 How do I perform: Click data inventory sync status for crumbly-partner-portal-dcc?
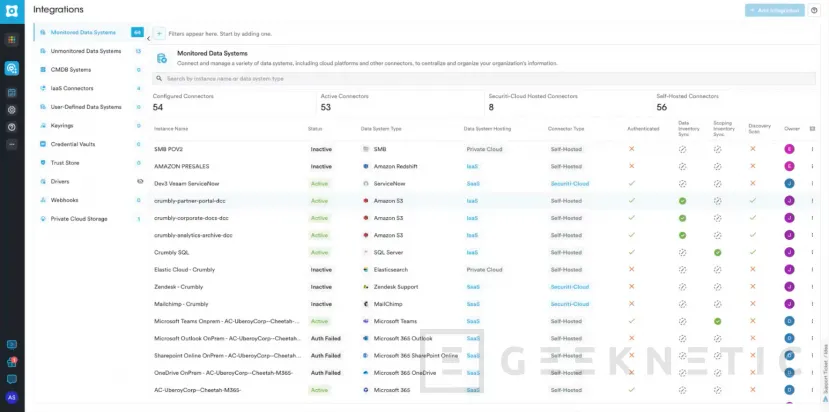coord(683,201)
